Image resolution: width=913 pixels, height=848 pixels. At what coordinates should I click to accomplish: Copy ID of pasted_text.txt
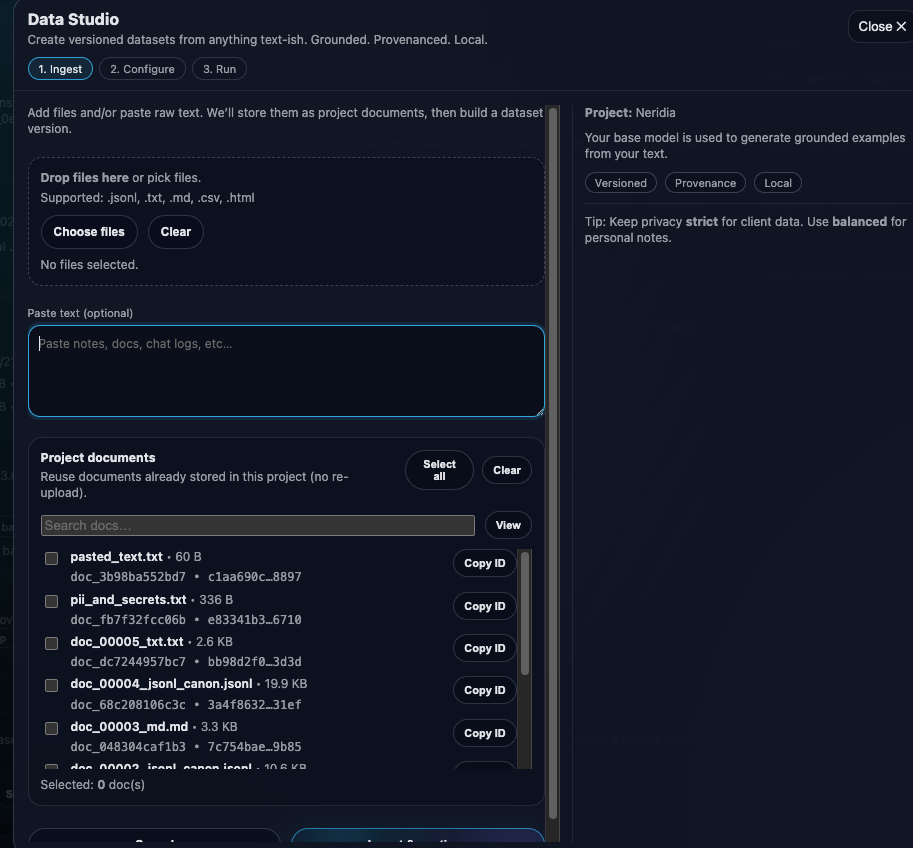[484, 563]
